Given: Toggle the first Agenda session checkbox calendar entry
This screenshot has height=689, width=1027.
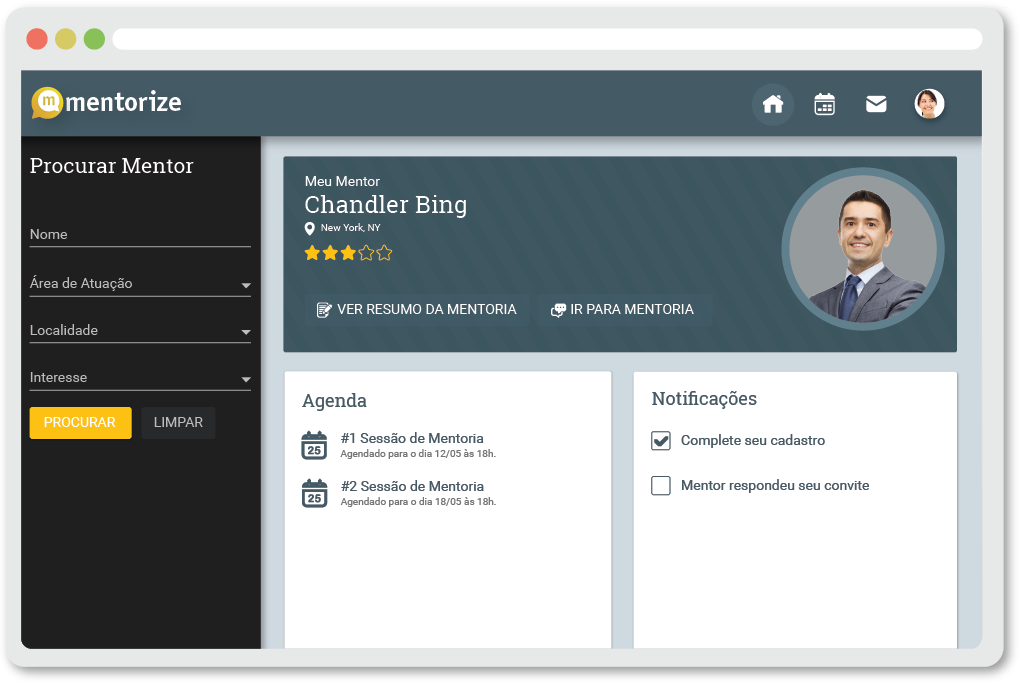Looking at the screenshot, I should (315, 444).
